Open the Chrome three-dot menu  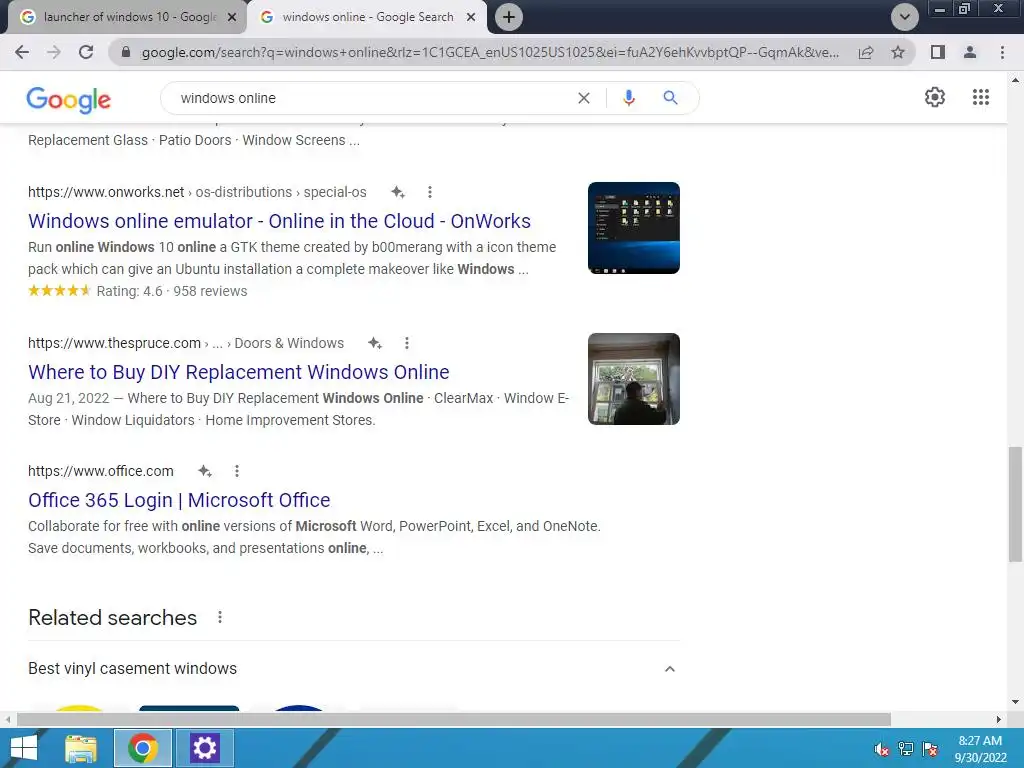1002,52
